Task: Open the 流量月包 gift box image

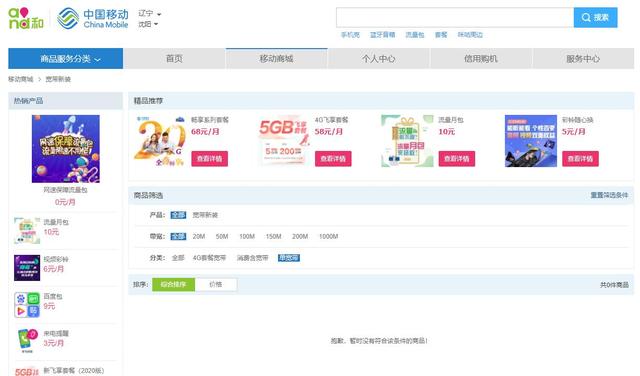Action: coord(407,141)
